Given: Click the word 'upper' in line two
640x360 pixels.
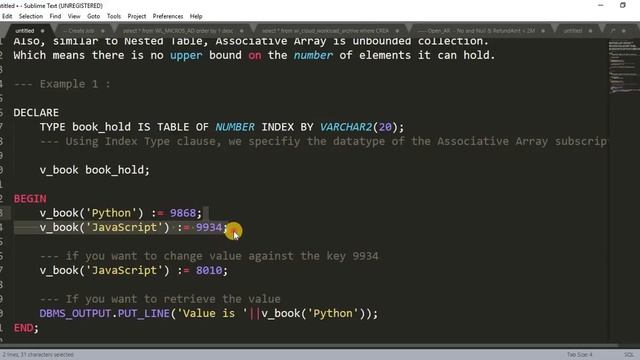Looking at the screenshot, I should tap(186, 55).
